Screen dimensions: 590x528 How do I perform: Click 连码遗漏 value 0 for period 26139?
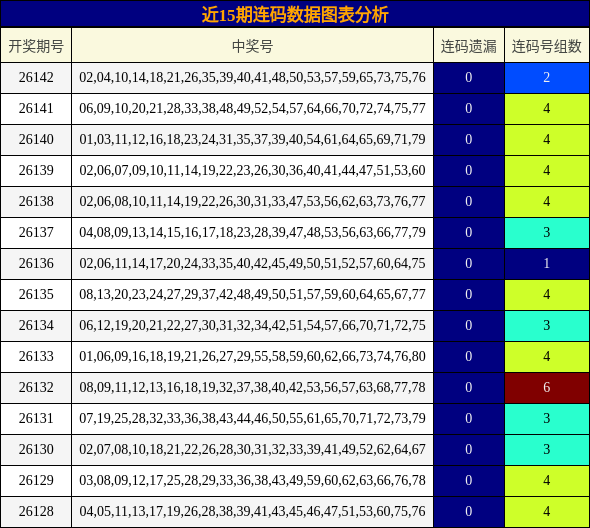coord(468,170)
